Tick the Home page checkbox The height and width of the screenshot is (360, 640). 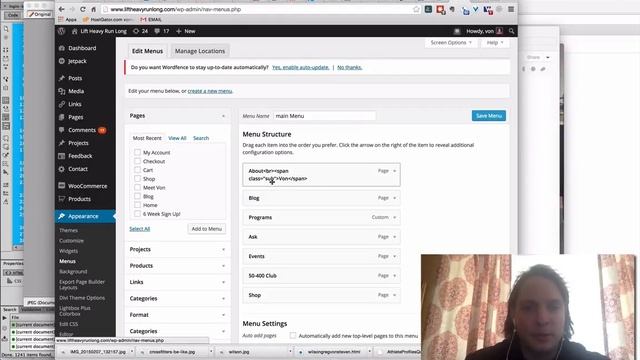click(138, 205)
